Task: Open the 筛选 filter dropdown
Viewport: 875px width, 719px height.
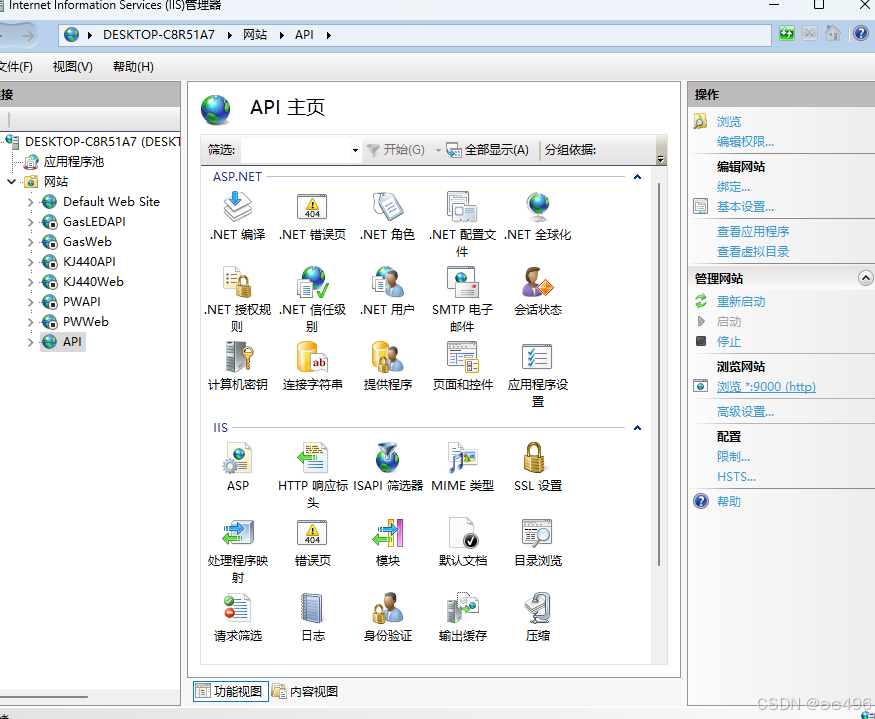Action: coord(355,150)
